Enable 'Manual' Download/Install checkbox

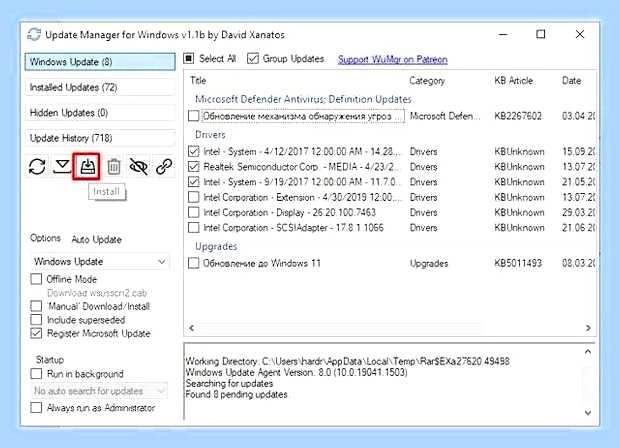pos(36,306)
